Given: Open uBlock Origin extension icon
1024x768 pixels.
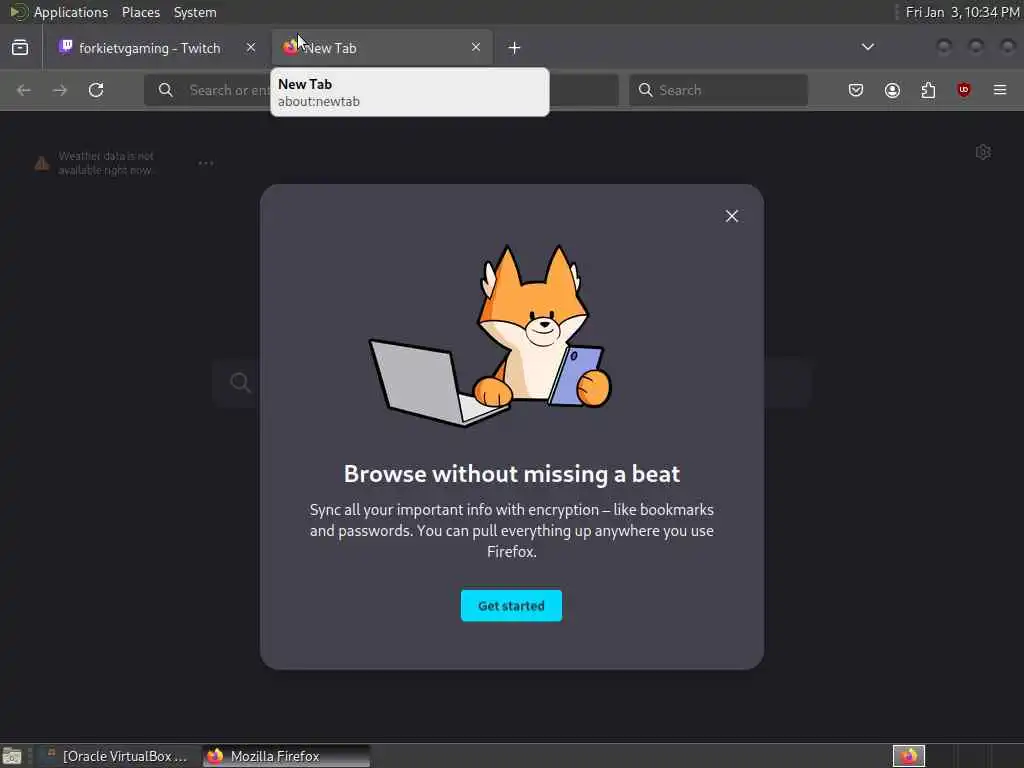Looking at the screenshot, I should [964, 89].
